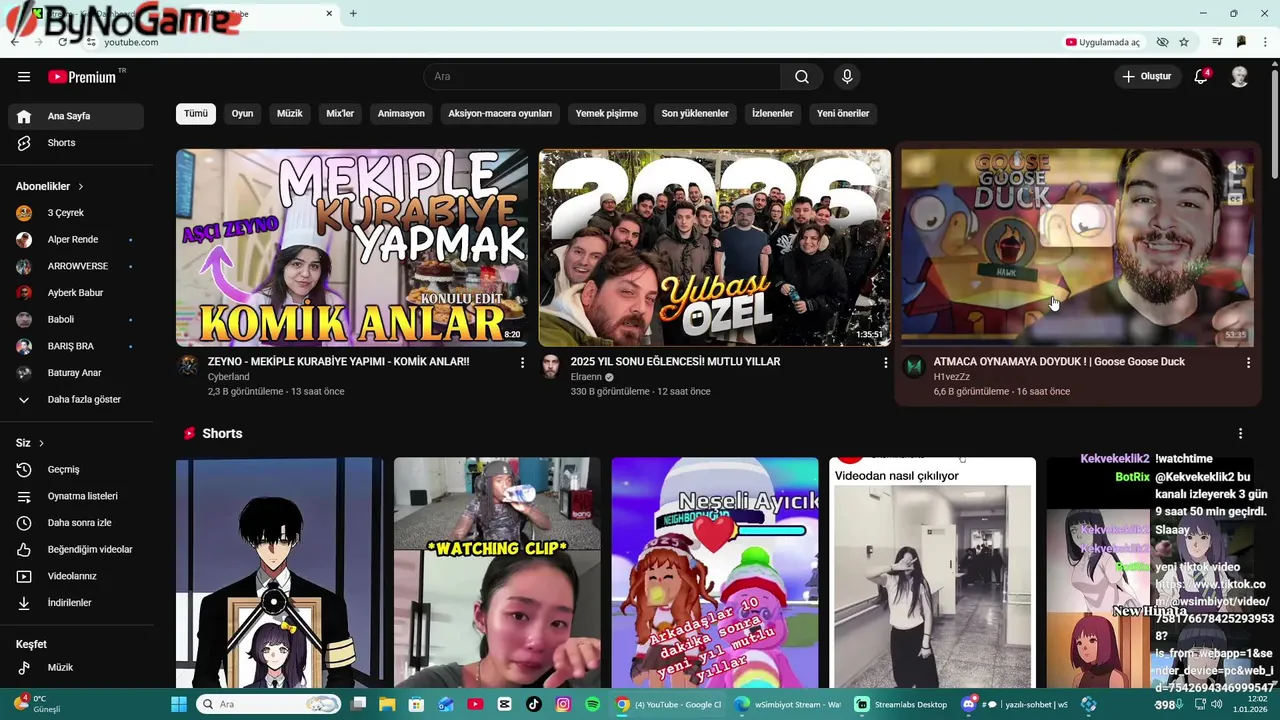This screenshot has height=720, width=1280.
Task: Open the Chrome media control icon
Action: point(1217,42)
